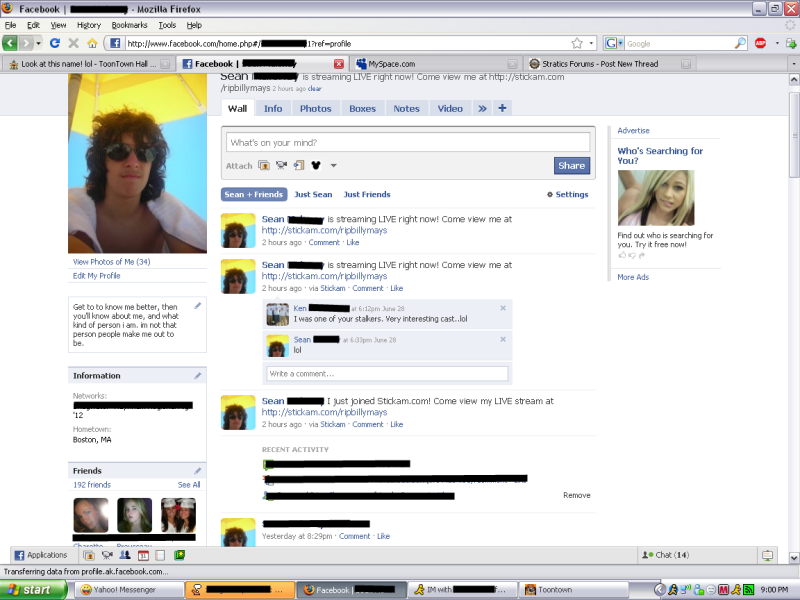The image size is (800, 600).
Task: Show more profile tabs with the double chevron
Action: (482, 108)
